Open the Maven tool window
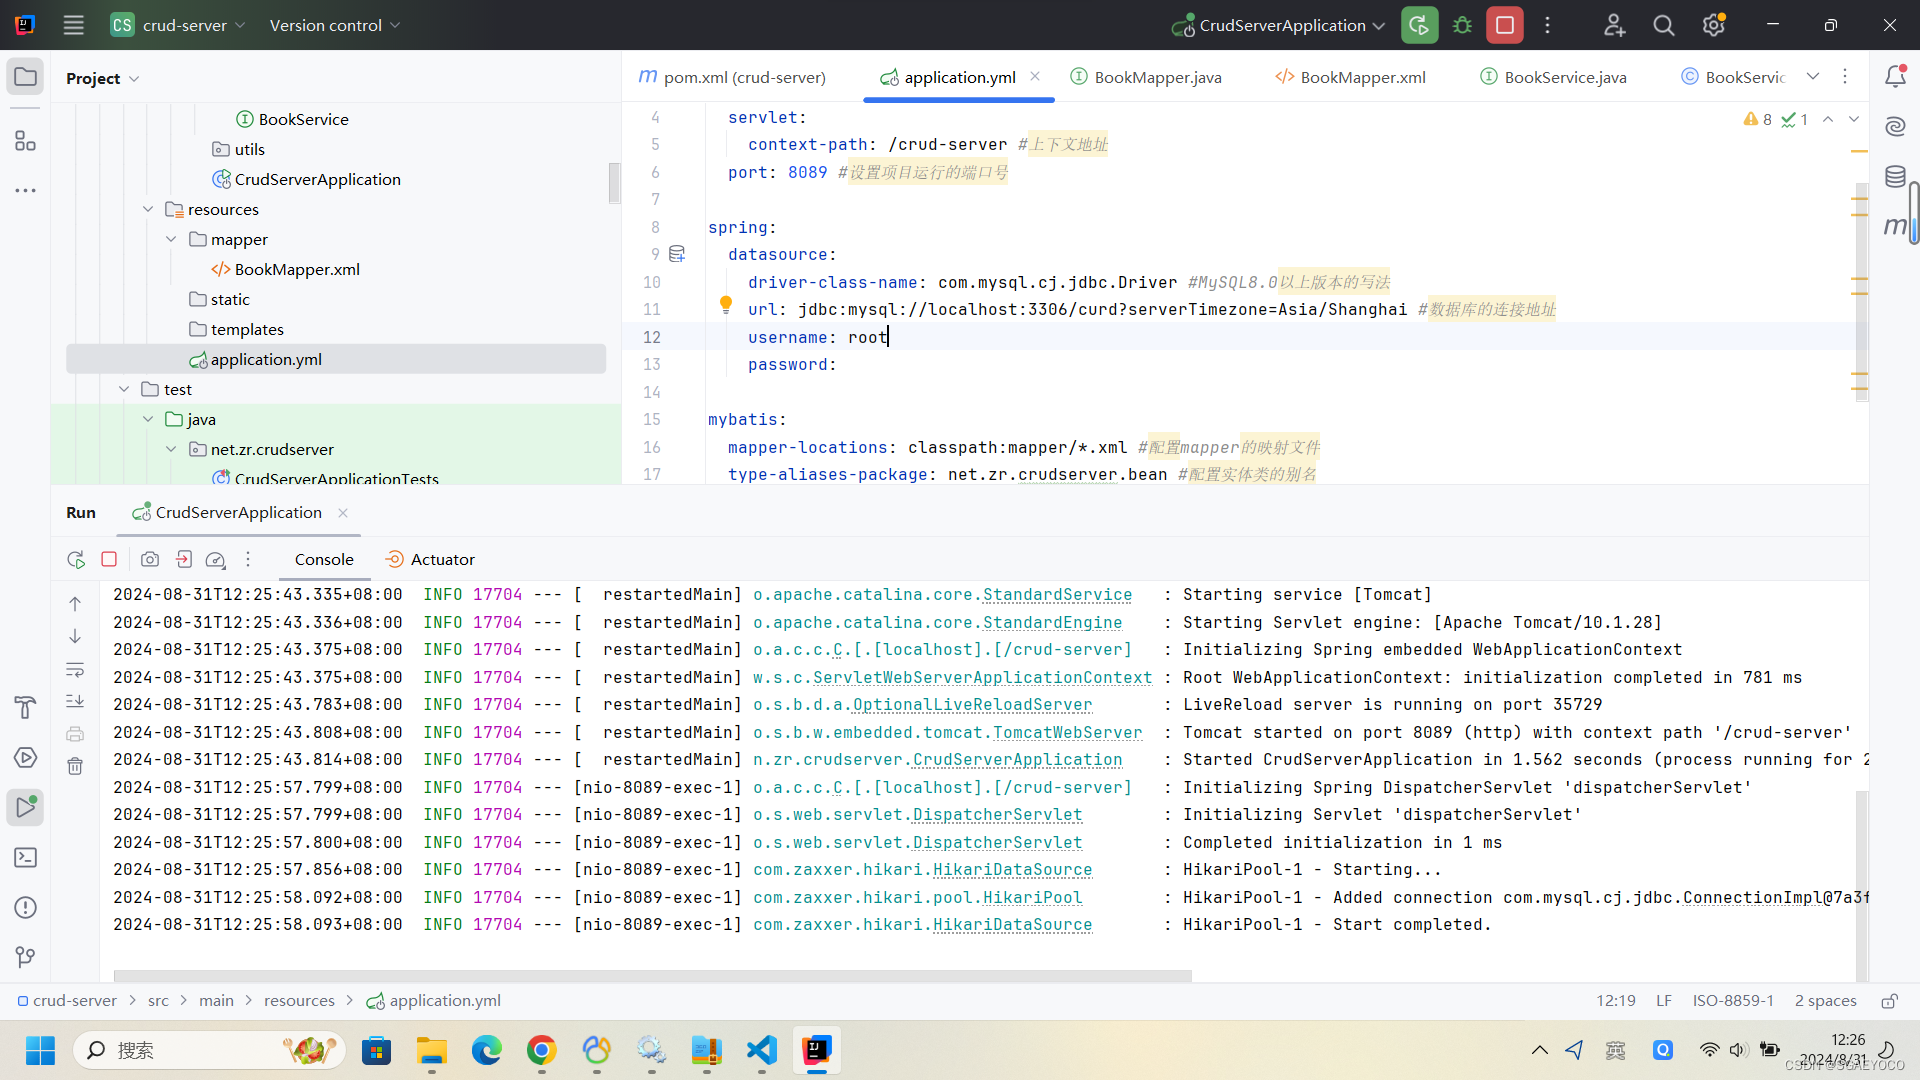Screen dimensions: 1920x1080 click(1895, 227)
